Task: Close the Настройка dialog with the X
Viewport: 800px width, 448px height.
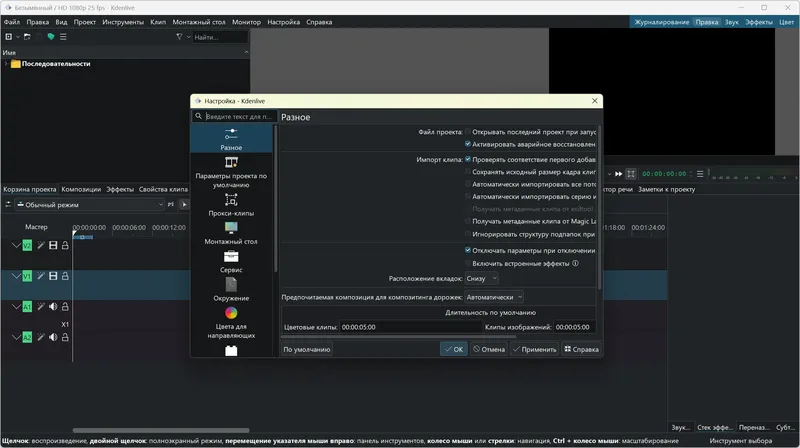Action: [594, 101]
